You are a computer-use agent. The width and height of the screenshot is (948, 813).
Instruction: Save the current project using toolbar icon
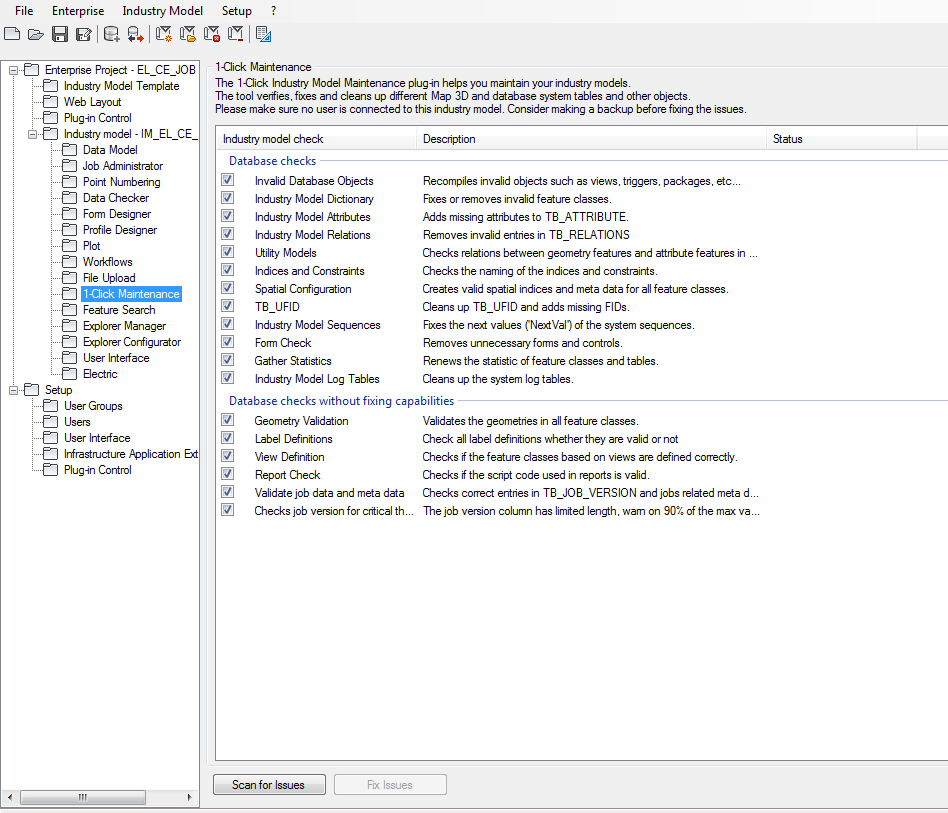59,33
